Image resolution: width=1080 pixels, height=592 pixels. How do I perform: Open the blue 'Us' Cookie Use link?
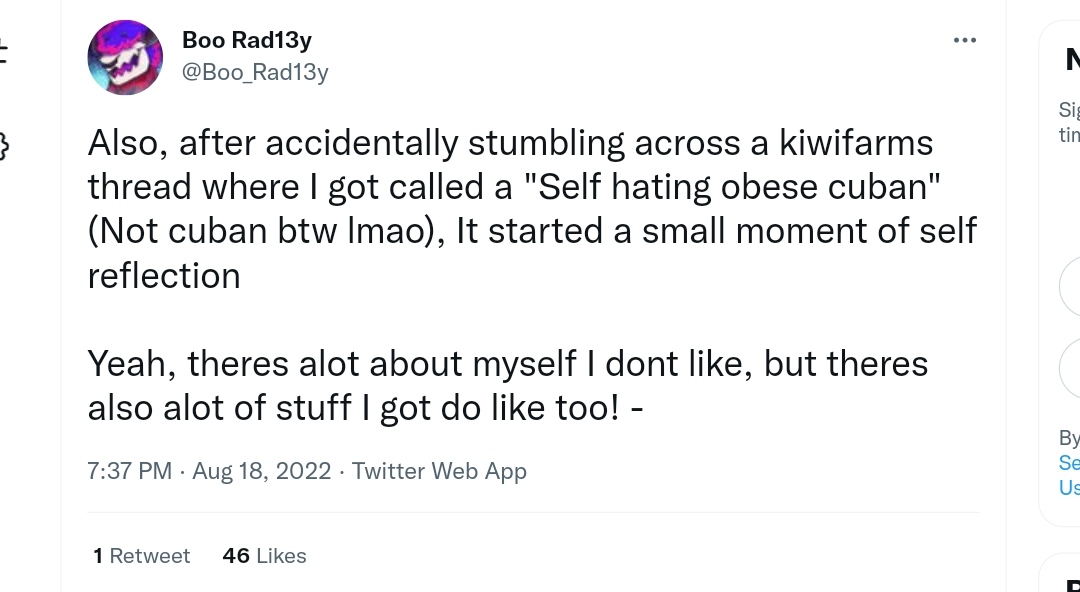1069,487
